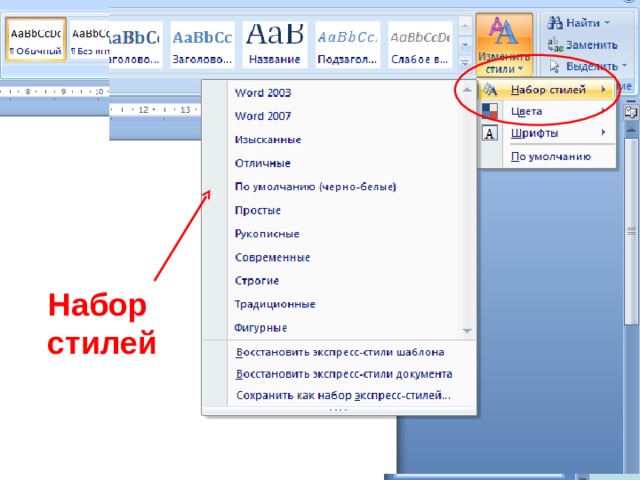The height and width of the screenshot is (480, 640).
Task: Apply the Подзаголовок style thumbnail
Action: [x=347, y=44]
